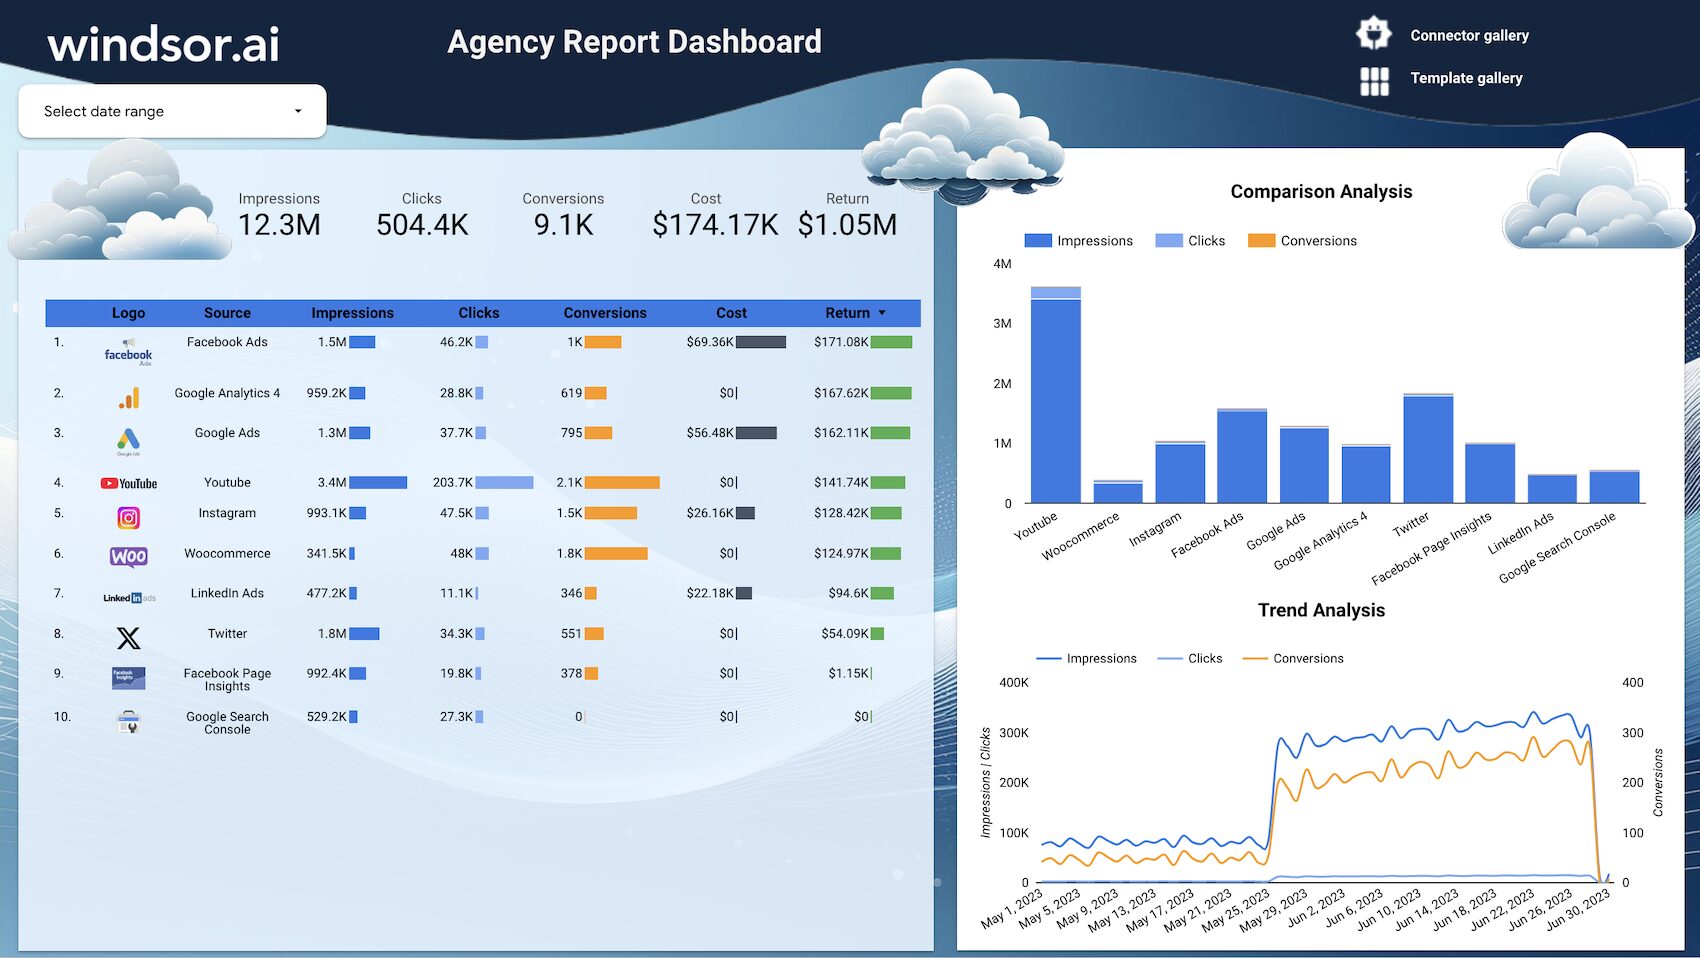
Task: Click the Trend Analysis chart title
Action: coord(1321,610)
